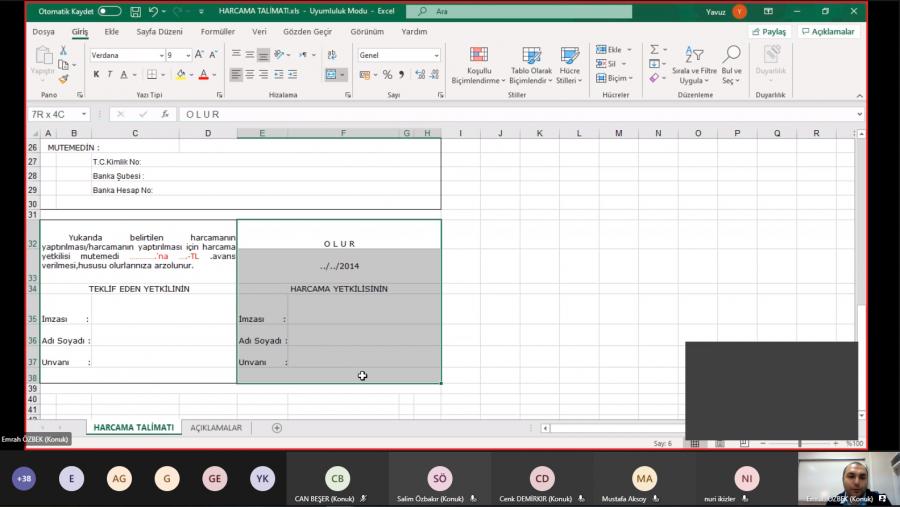Click the Save icon in title bar
This screenshot has height=507, width=900.
[133, 11]
